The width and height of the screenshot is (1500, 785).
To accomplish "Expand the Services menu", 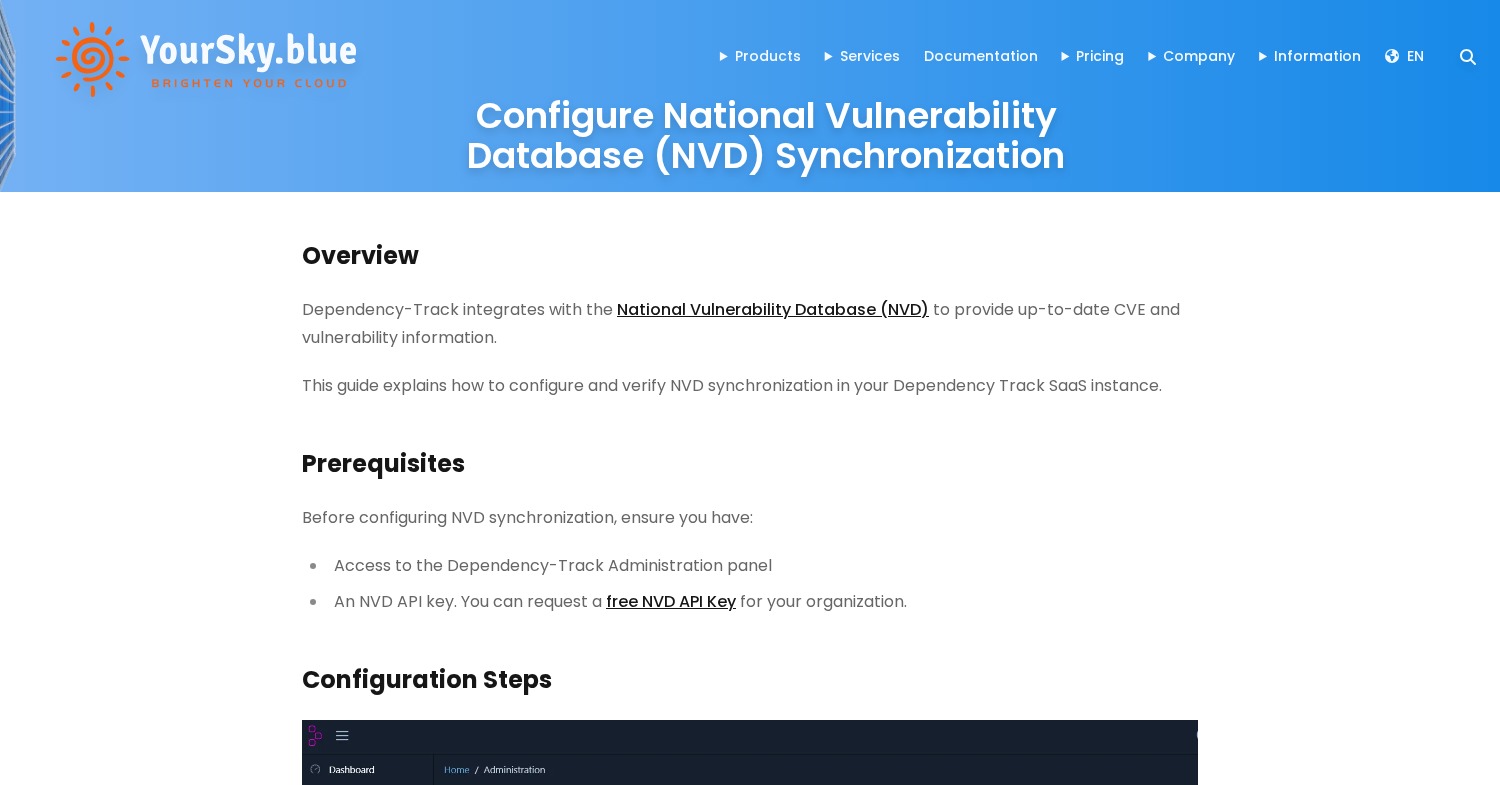I will 862,56.
